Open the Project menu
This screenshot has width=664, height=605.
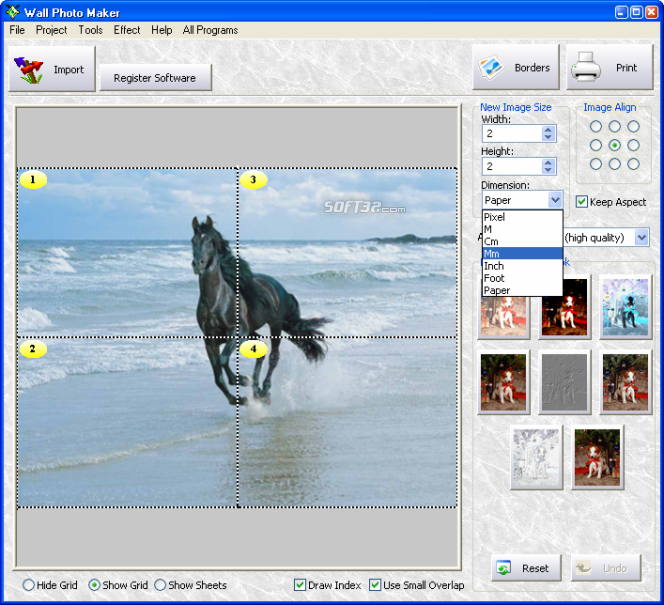[51, 30]
